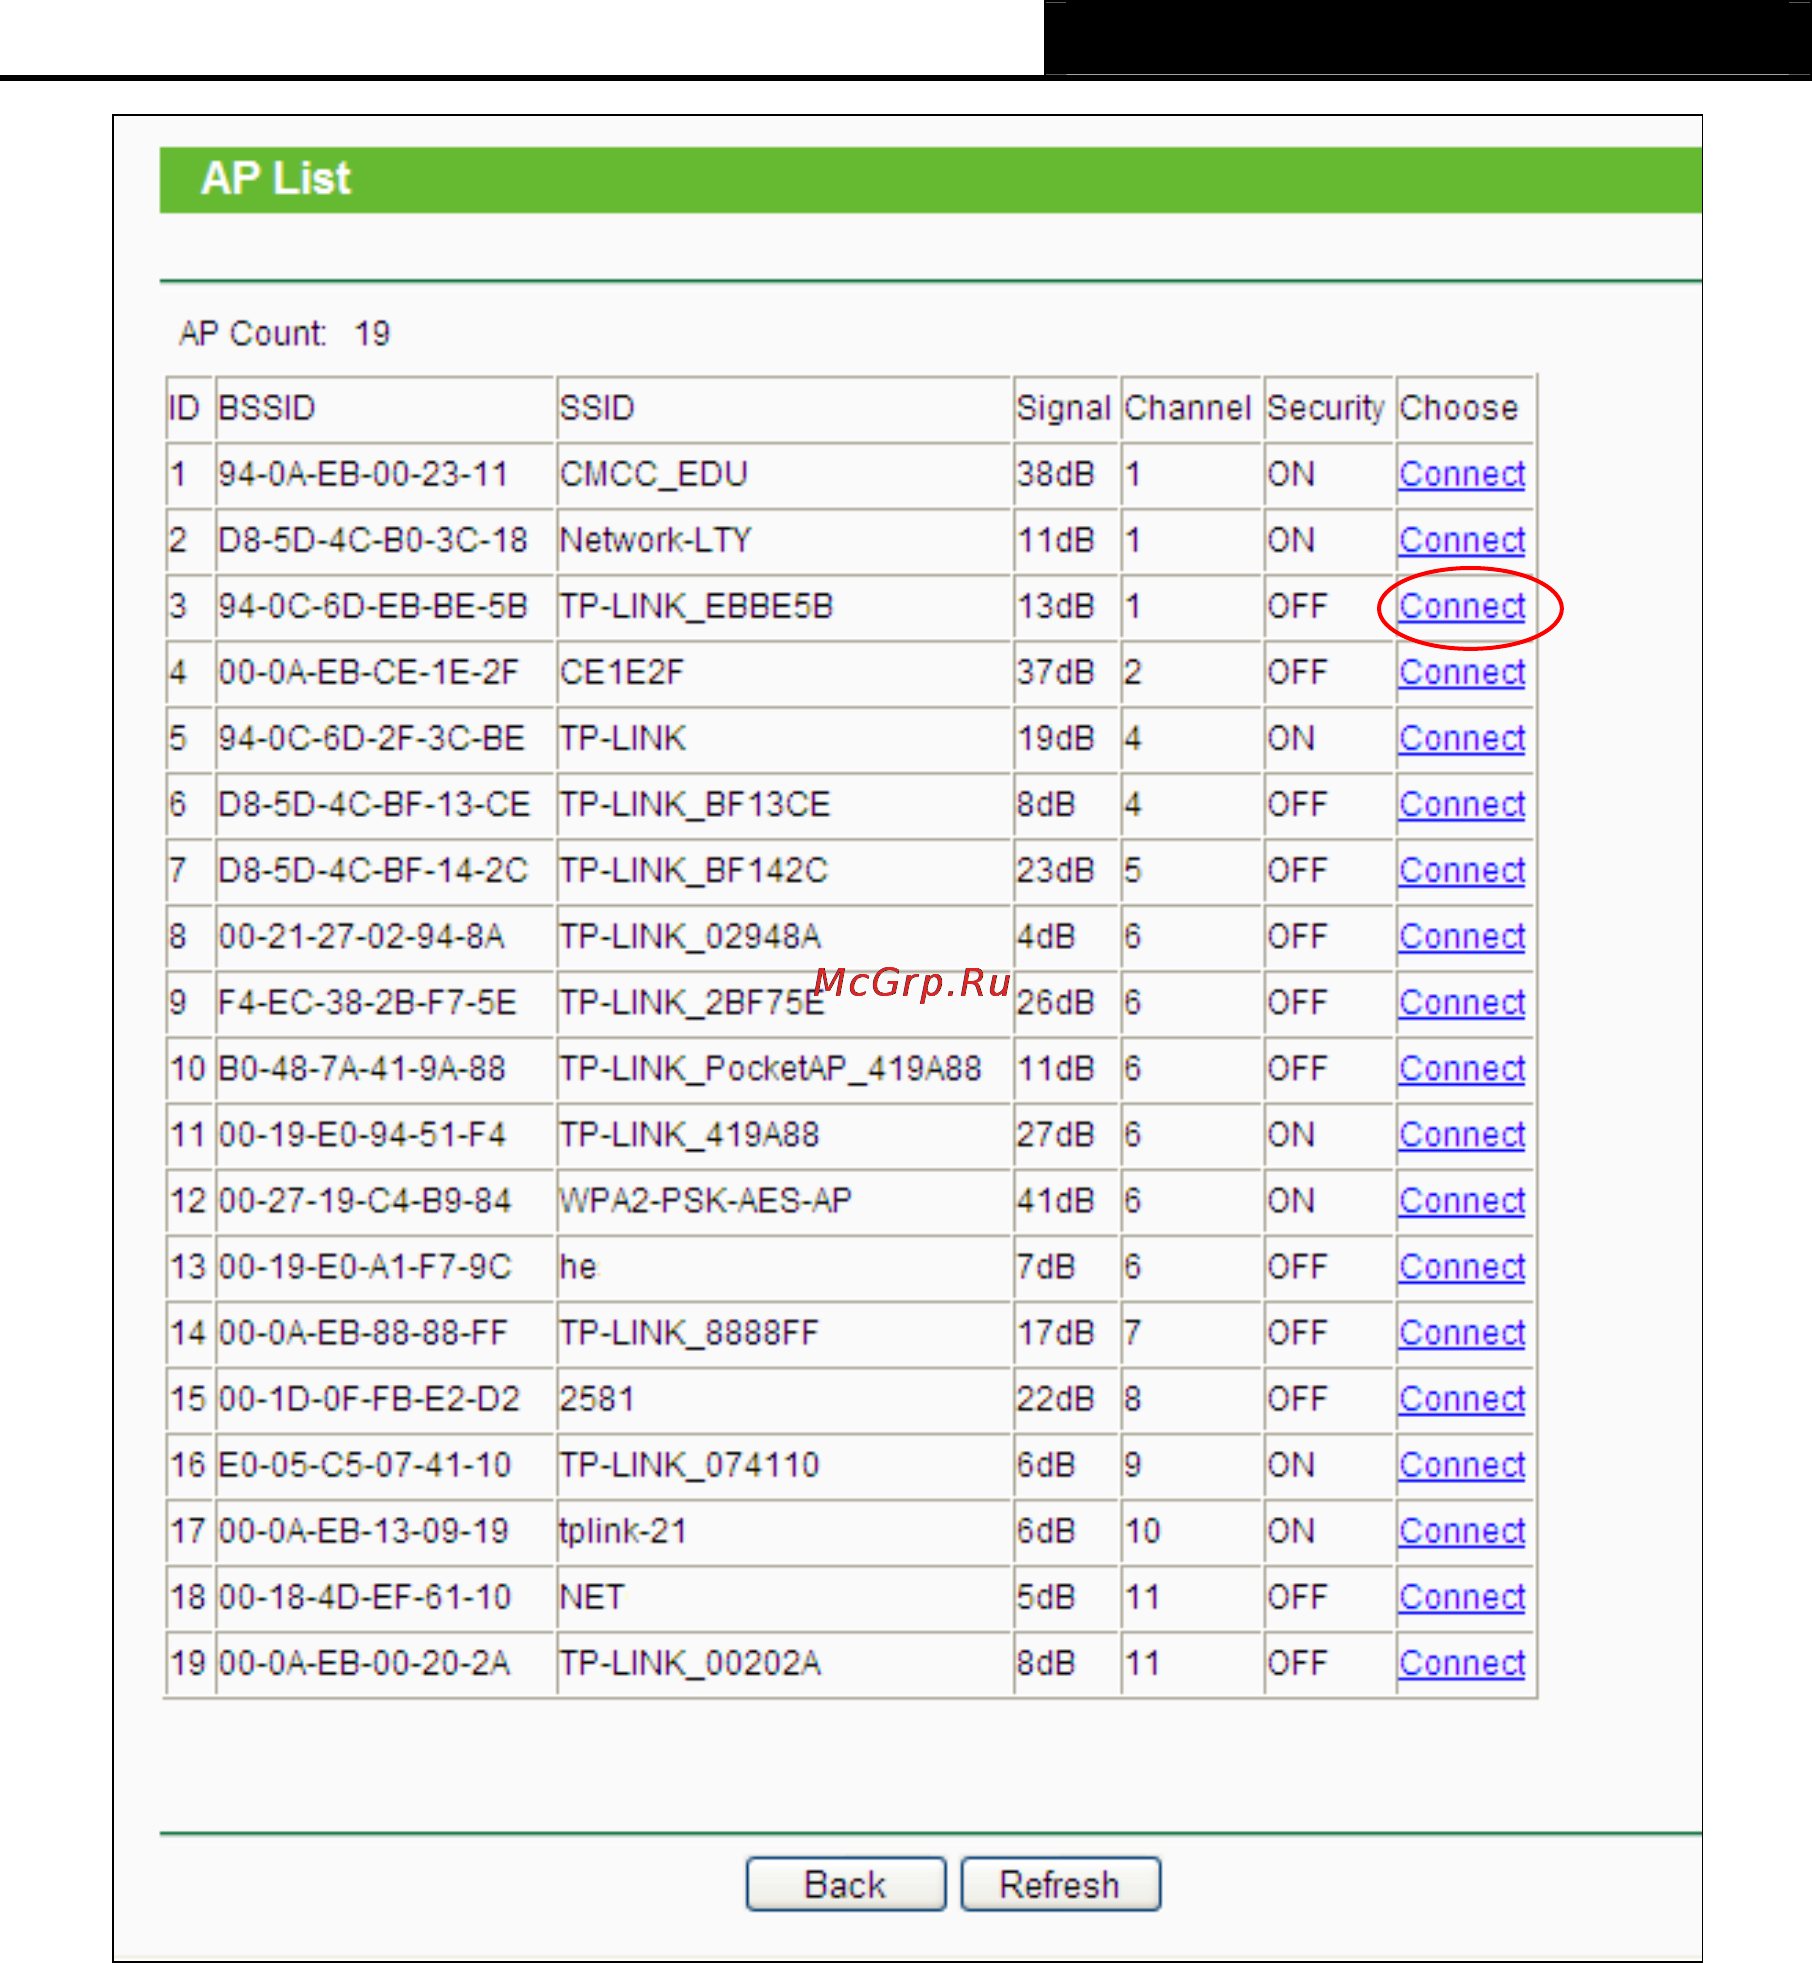This screenshot has width=1812, height=1963.
Task: Click BSSID F4-EC-38-2B-F7-5E
Action: [x=368, y=1002]
